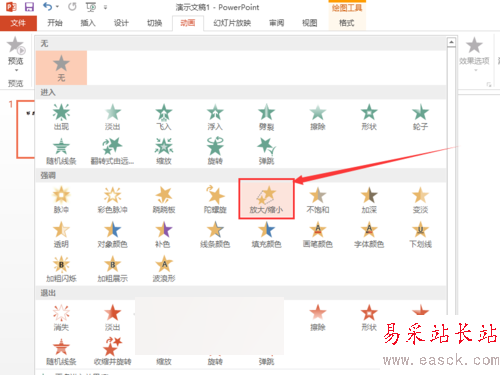Click the gallery scroll up arrow
Screen dimensions: 500x375
point(451,42)
